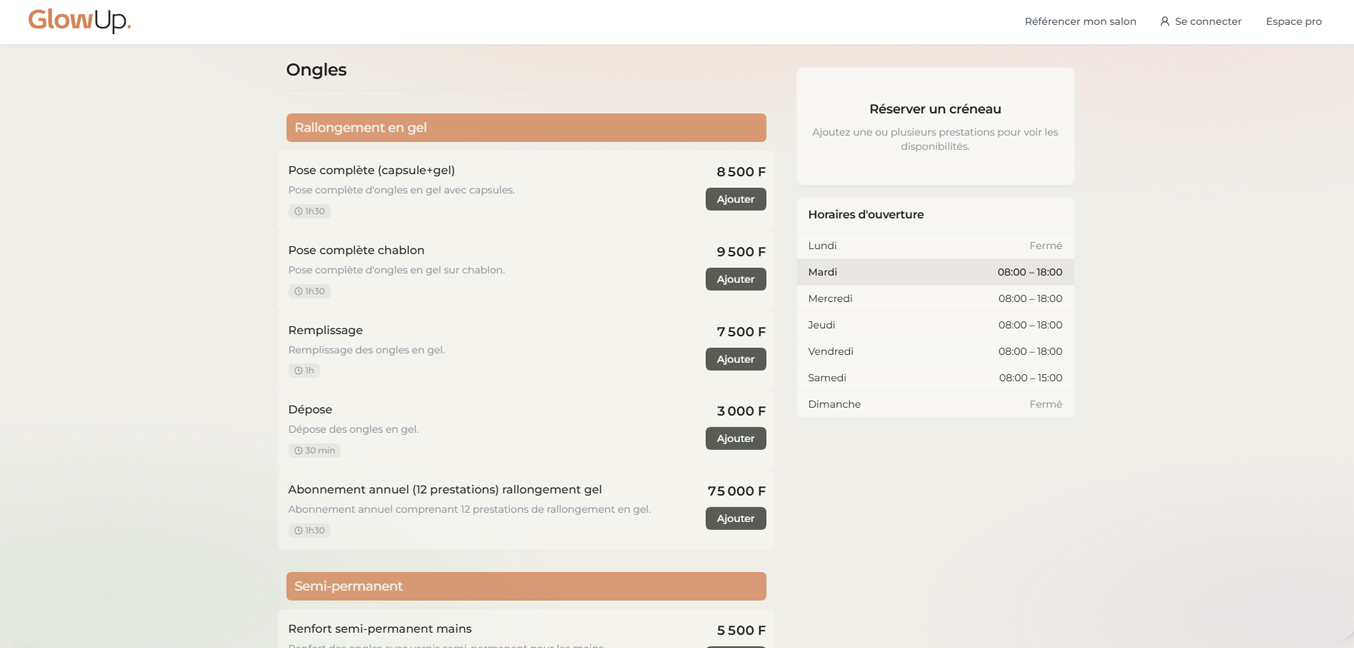The image size is (1354, 648).
Task: Click the Renfort semi-permanent mains title
Action: (380, 629)
